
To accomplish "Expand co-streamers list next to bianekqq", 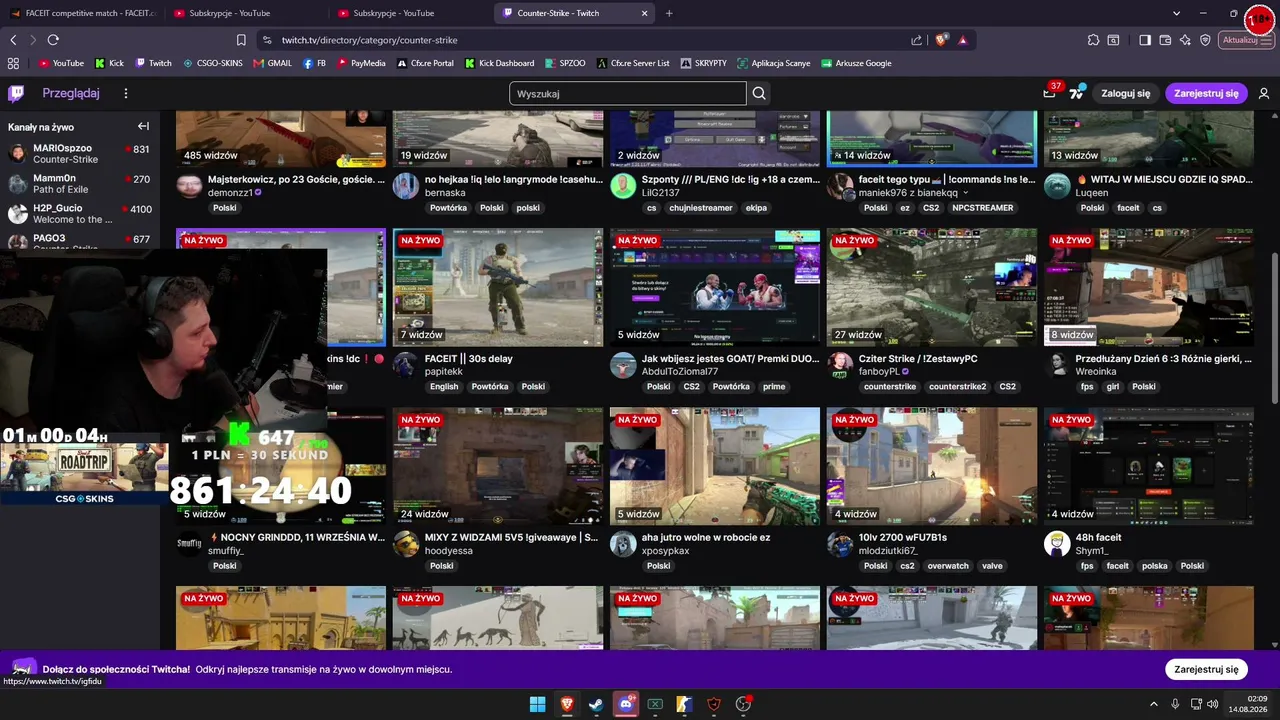I will point(965,193).
